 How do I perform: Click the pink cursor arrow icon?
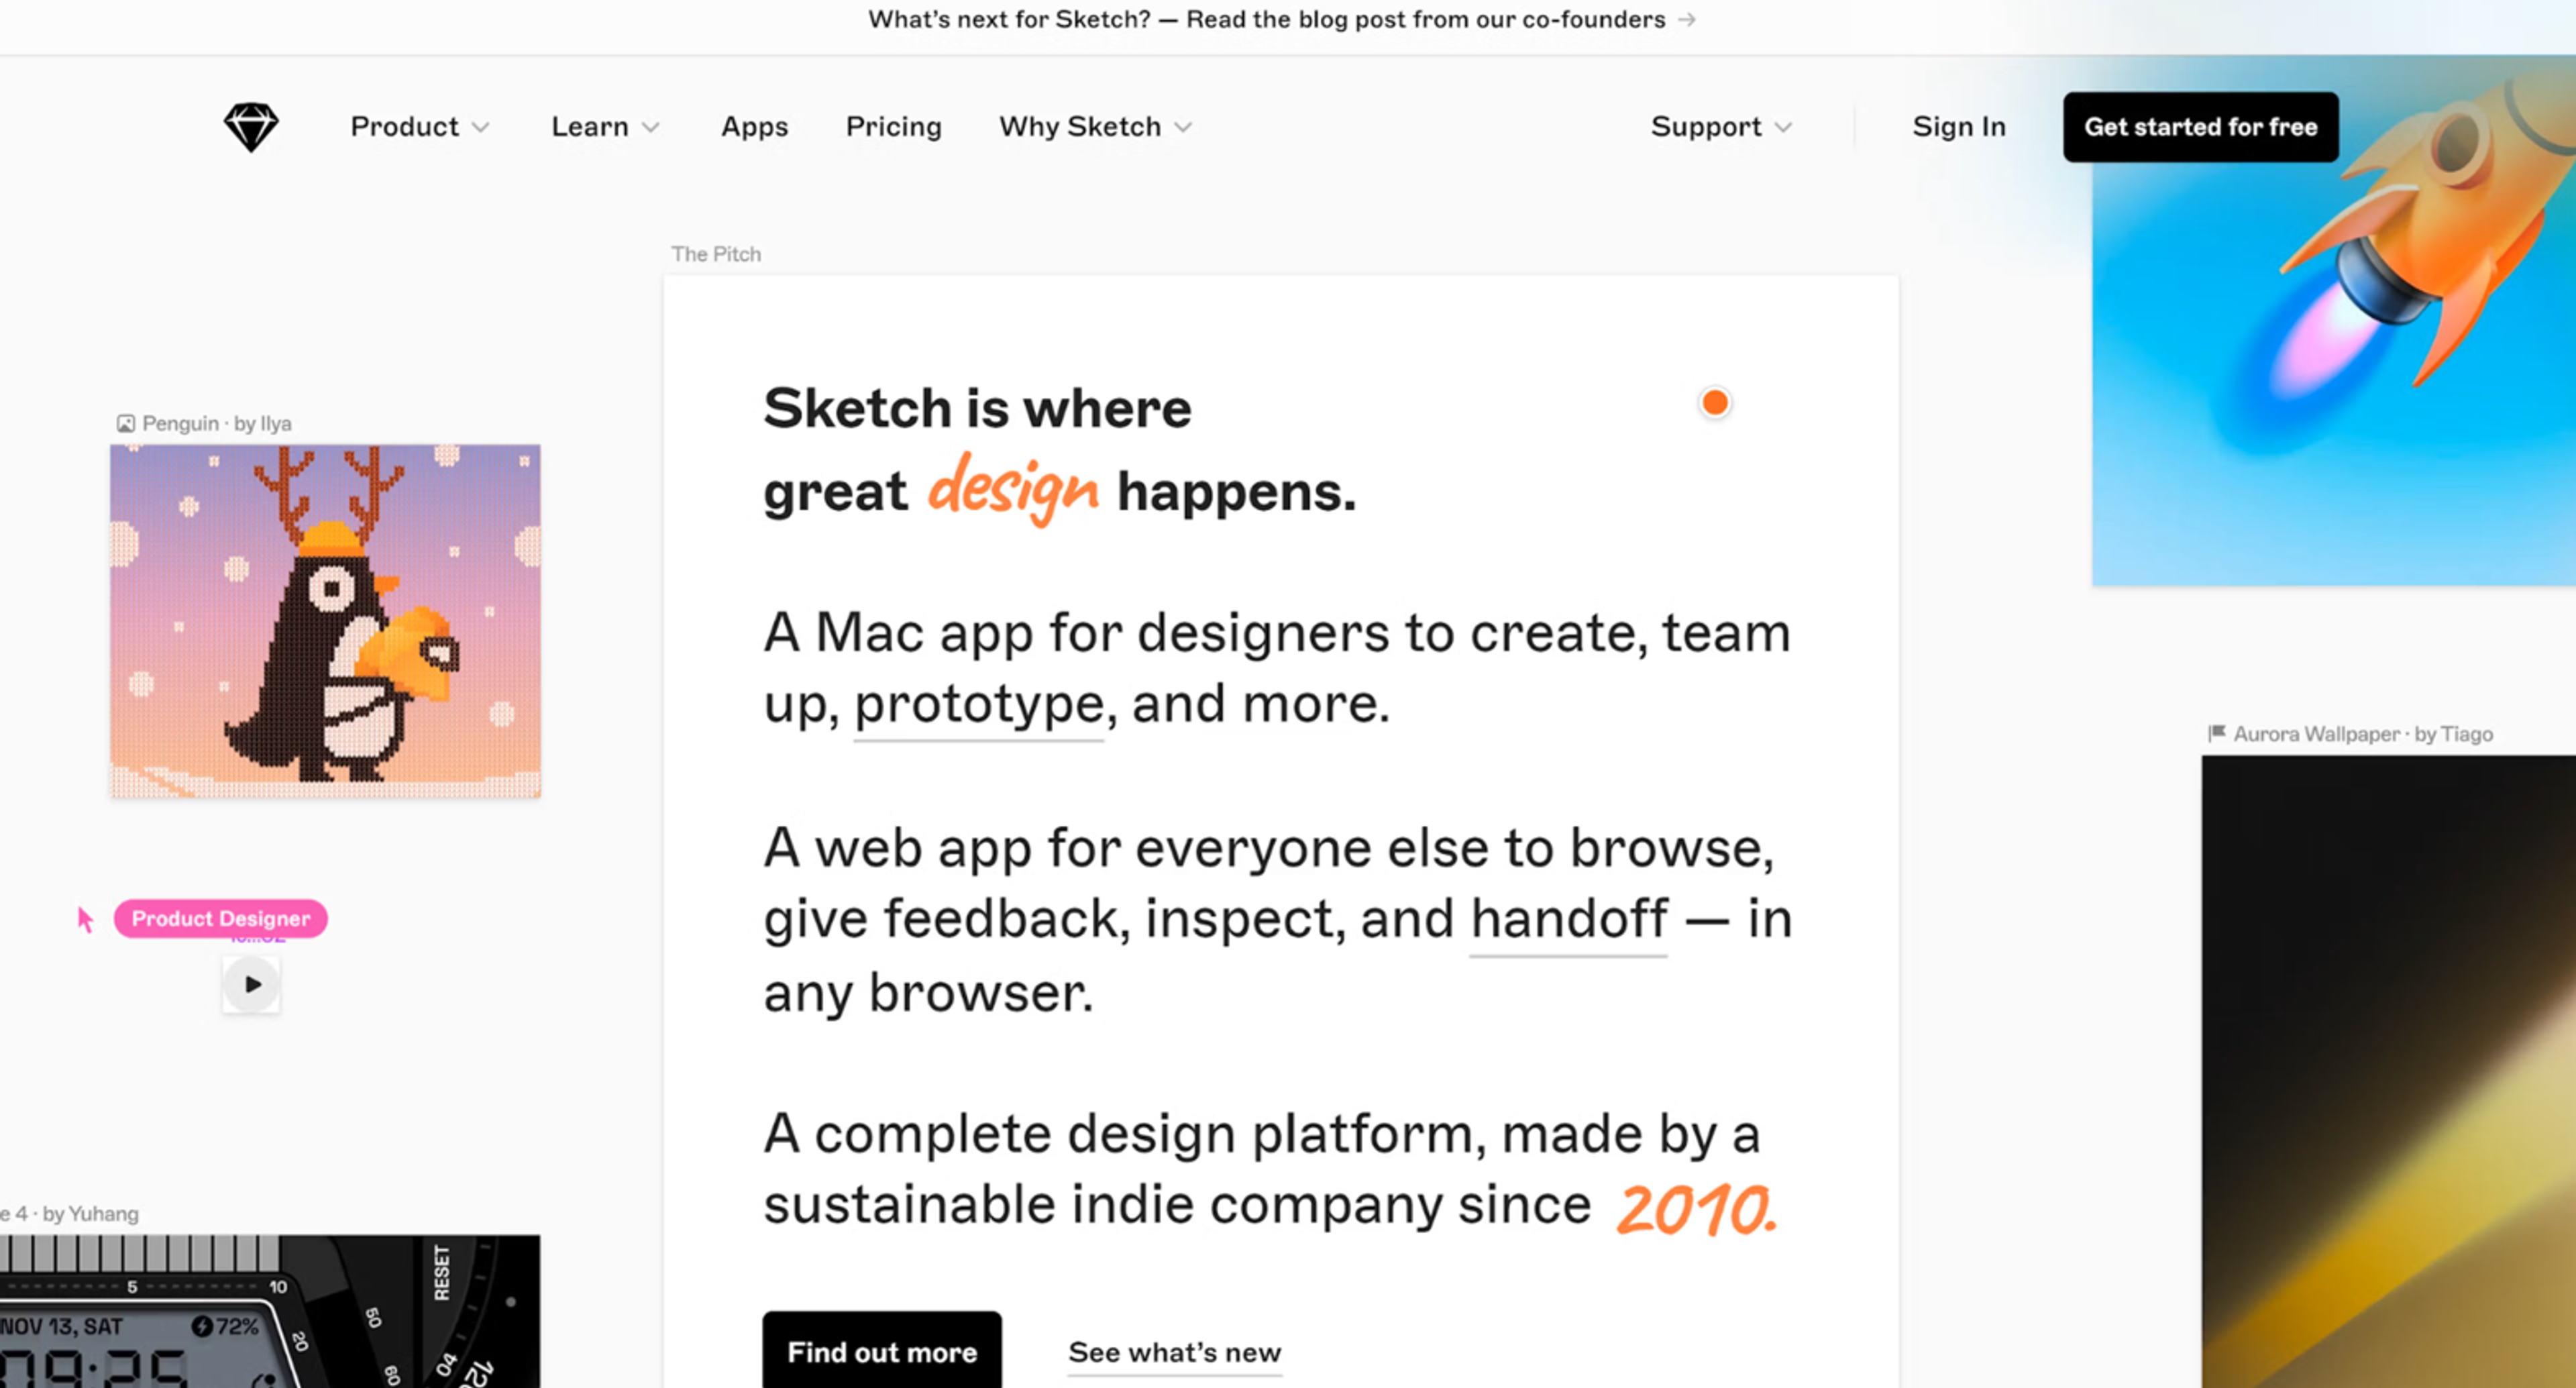(x=85, y=919)
